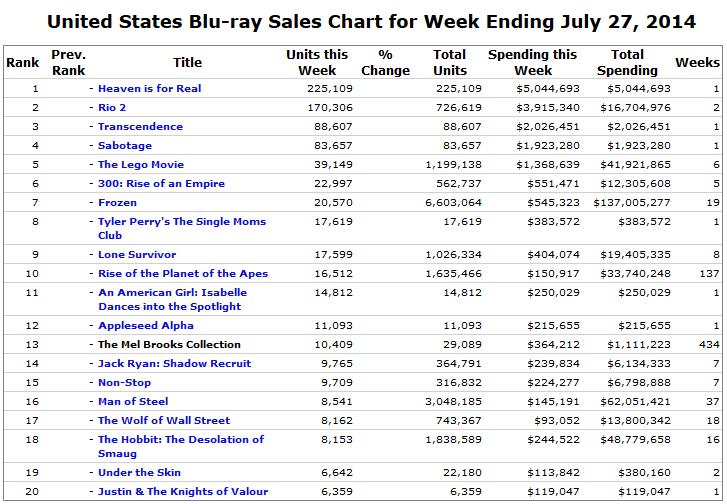Open the Heaven is for Real link

(x=149, y=88)
